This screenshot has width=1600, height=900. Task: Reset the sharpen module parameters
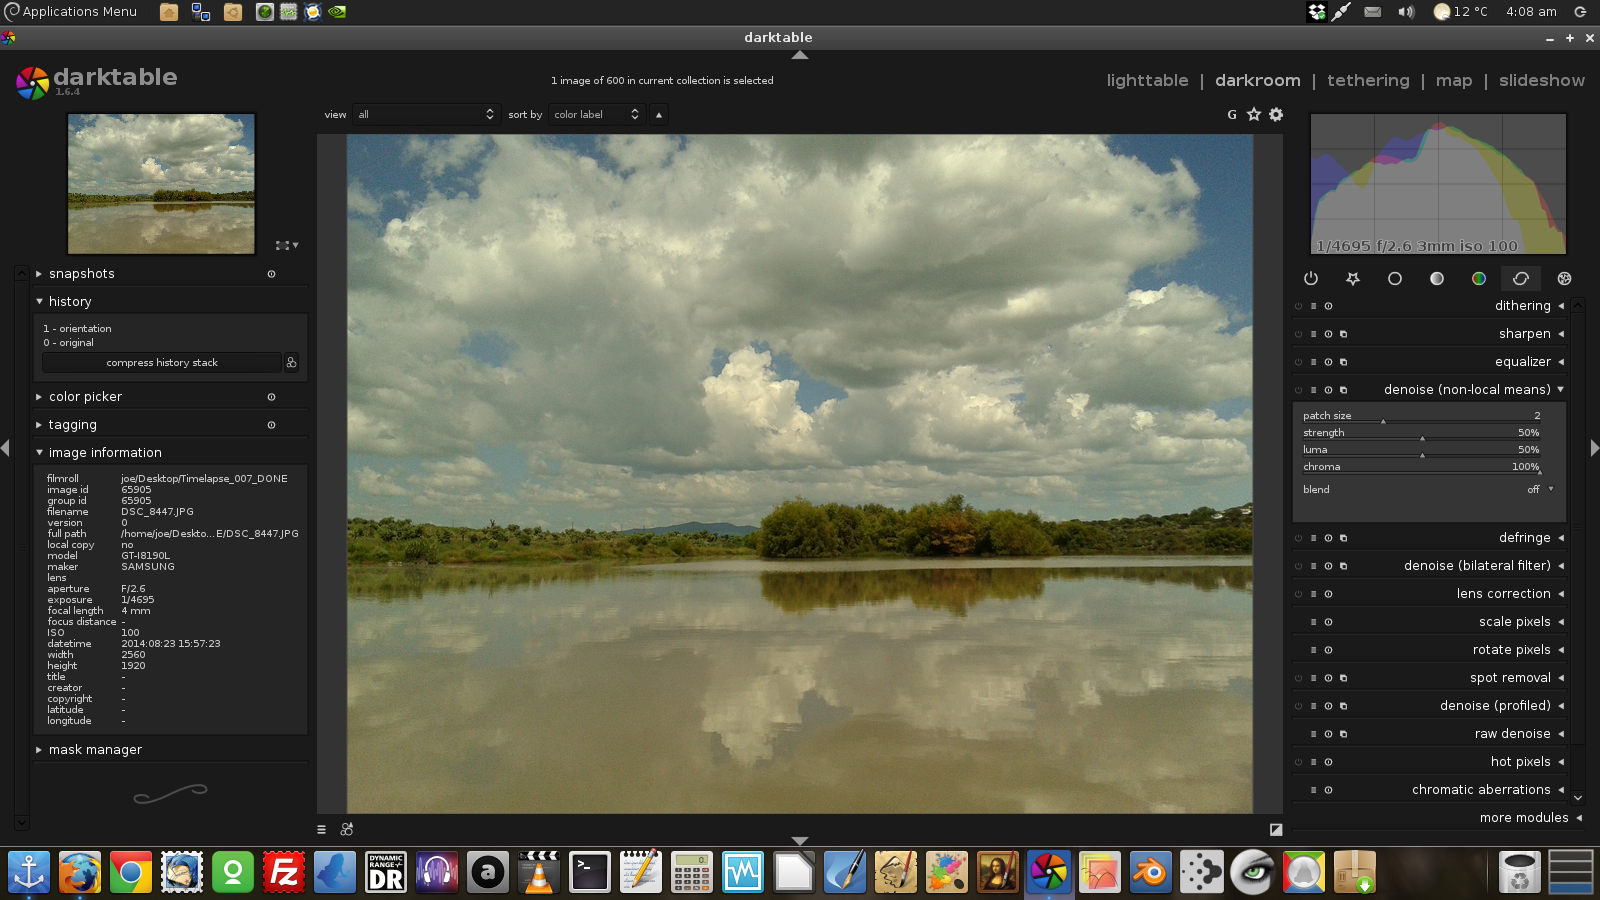click(1328, 334)
